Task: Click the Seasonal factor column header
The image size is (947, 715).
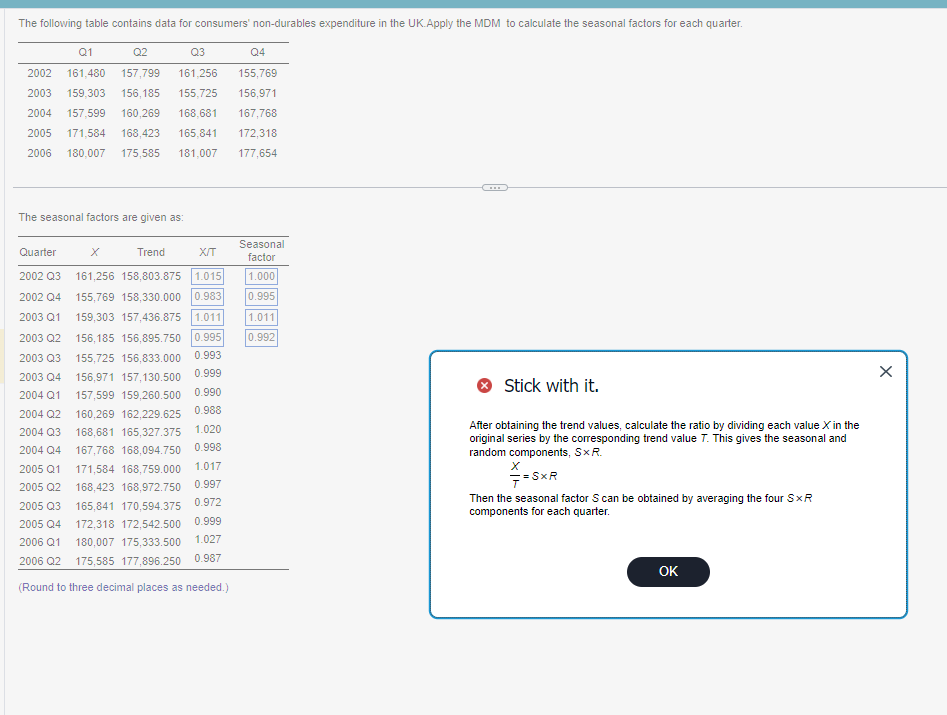Action: [262, 251]
